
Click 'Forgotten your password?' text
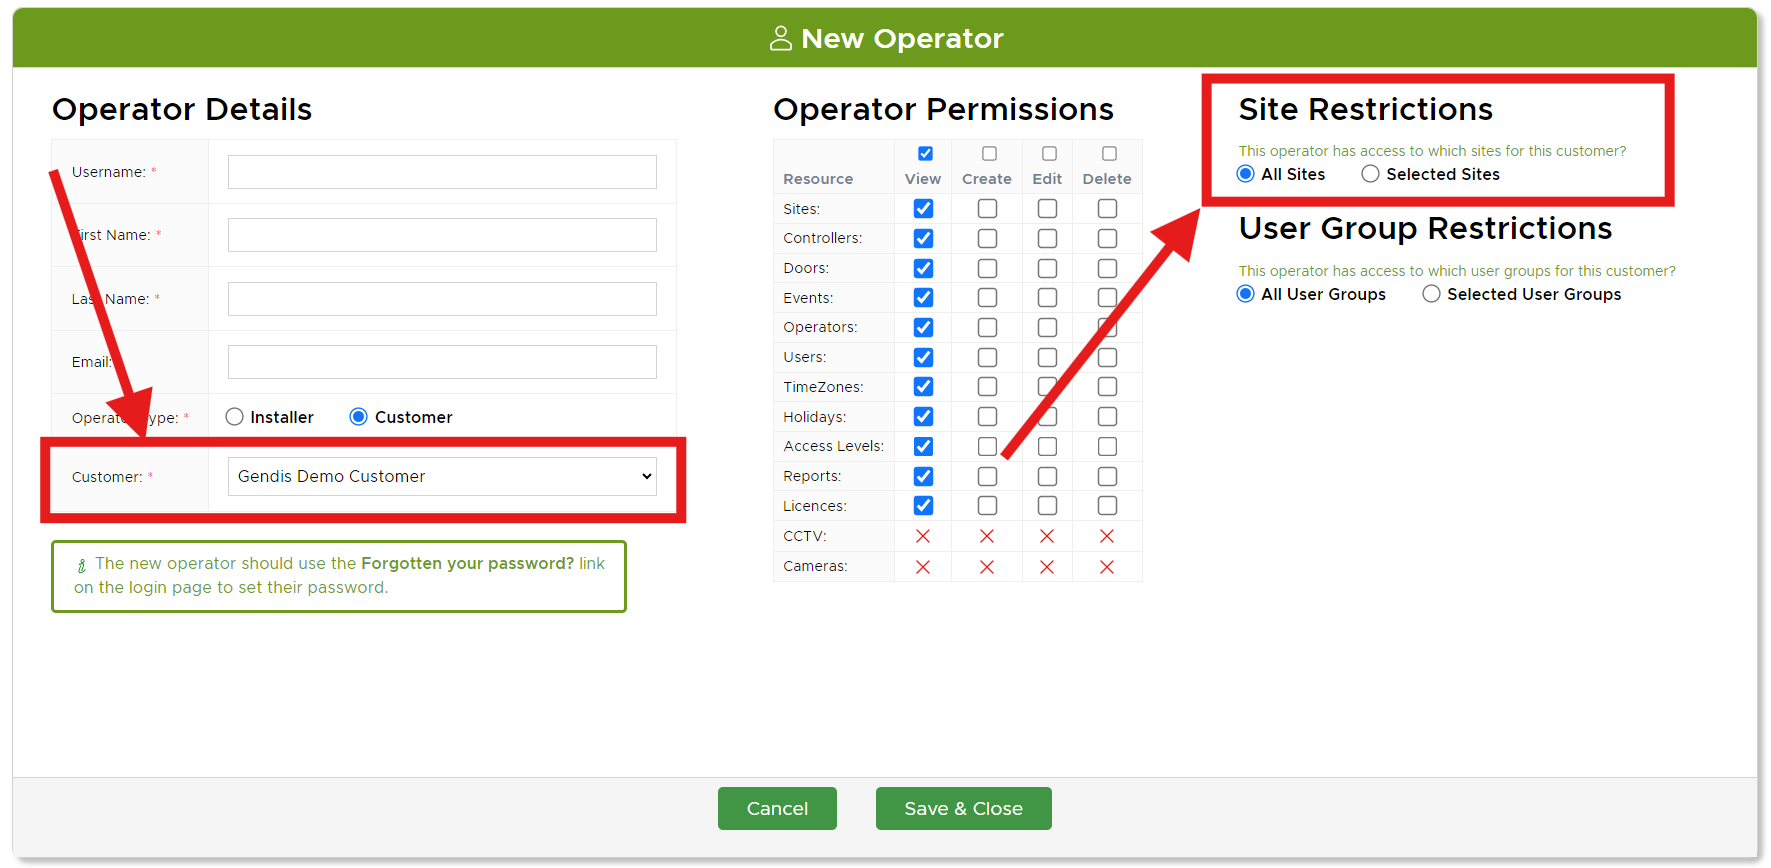coord(467,564)
